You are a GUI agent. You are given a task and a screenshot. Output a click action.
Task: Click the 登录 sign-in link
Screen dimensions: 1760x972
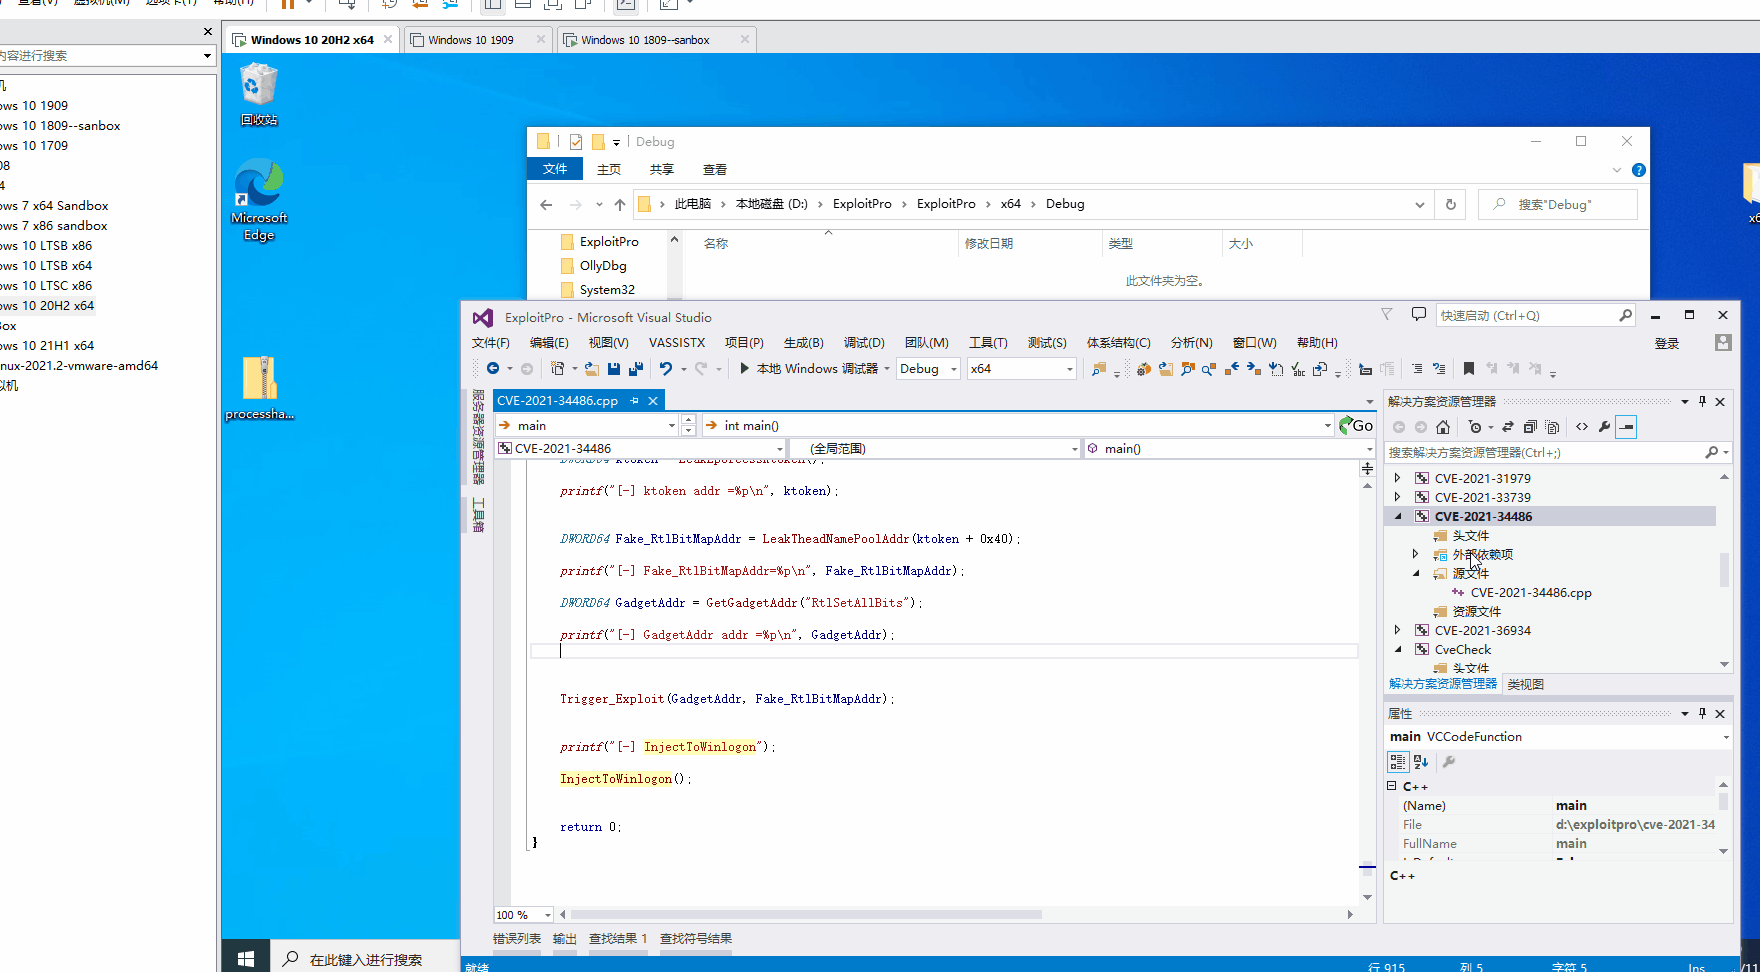(1667, 343)
